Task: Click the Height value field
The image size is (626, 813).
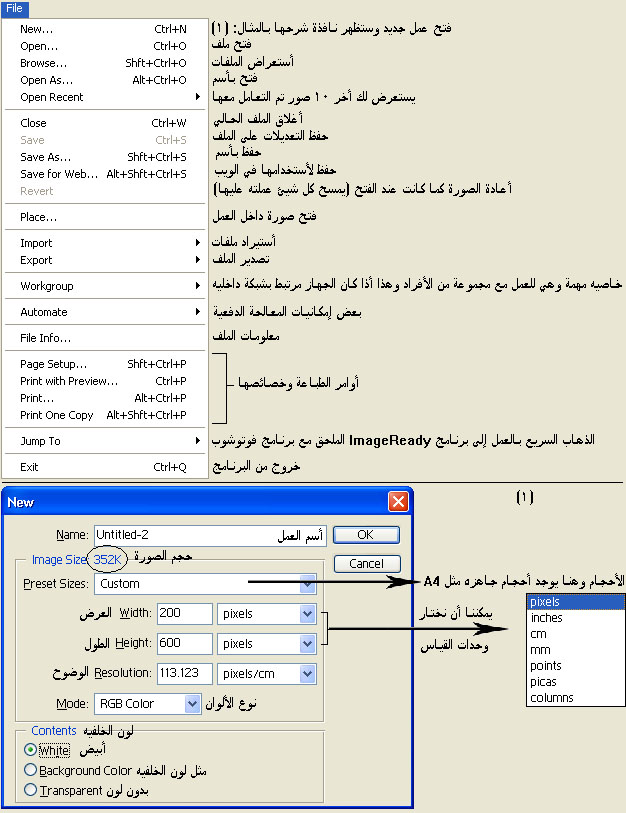Action: coord(185,643)
